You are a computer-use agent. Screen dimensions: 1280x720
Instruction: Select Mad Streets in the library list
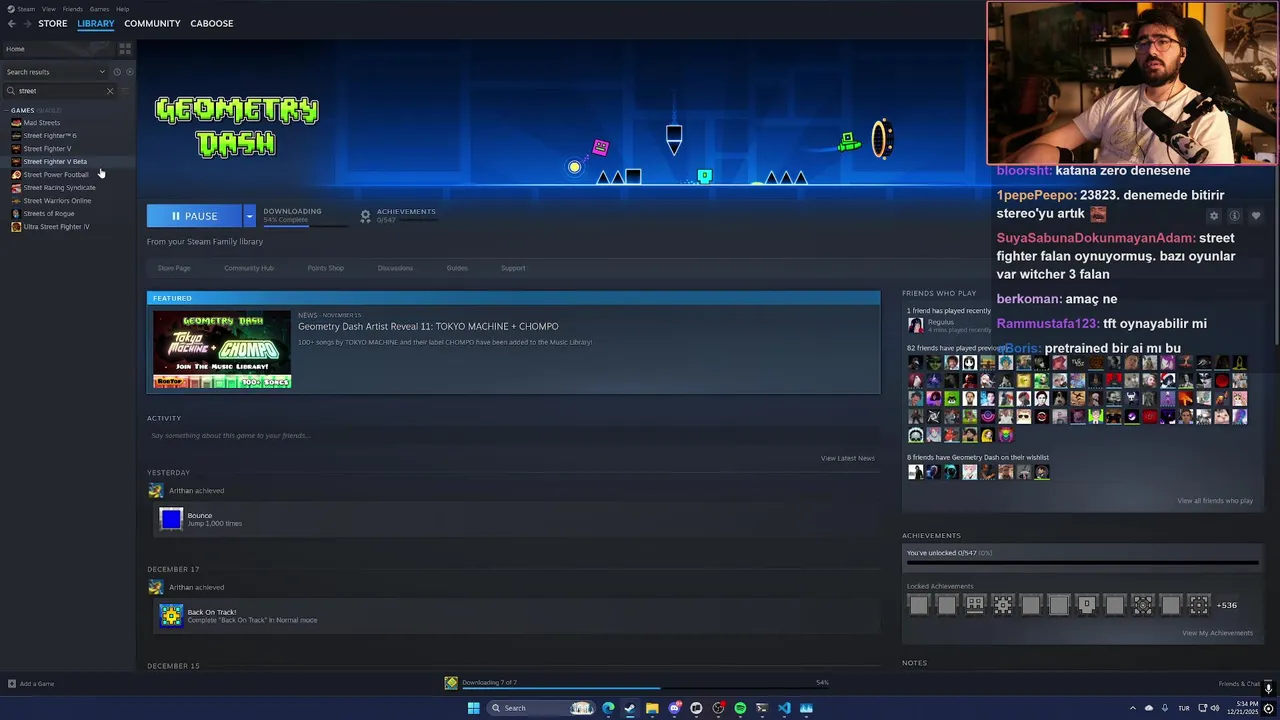click(42, 123)
